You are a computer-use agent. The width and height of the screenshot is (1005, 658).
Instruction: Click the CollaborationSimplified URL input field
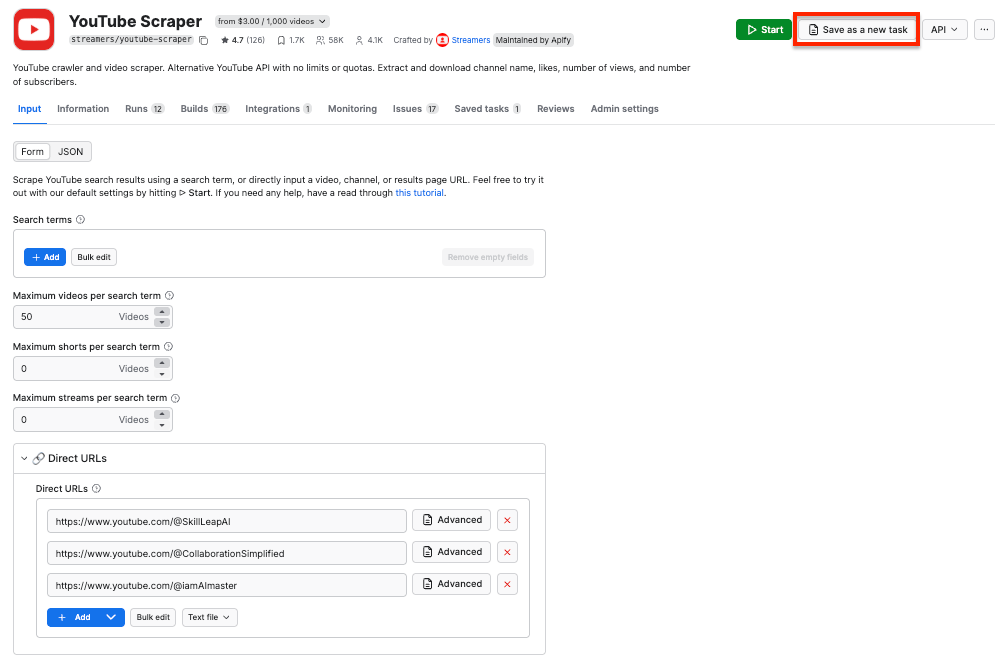pos(227,552)
